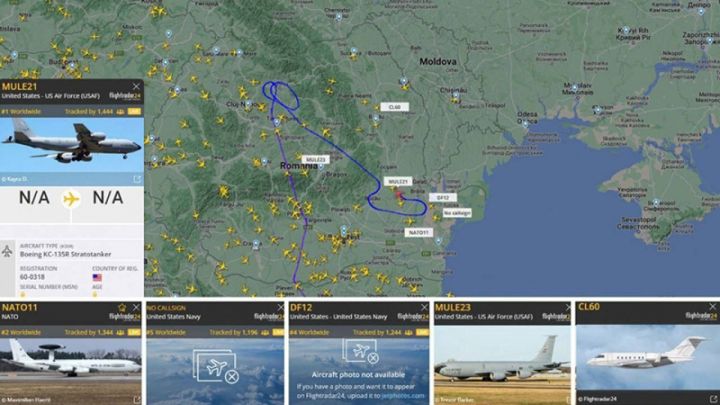Click the aircraft type icon beside Boeing KC-135R

tap(7, 251)
